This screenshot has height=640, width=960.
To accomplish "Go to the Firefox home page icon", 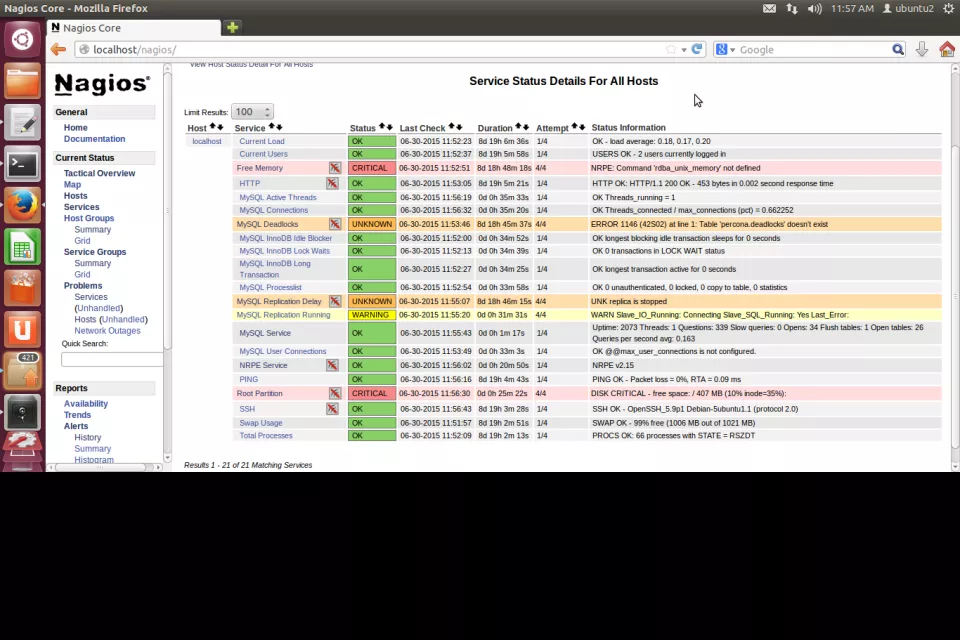I will point(947,50).
